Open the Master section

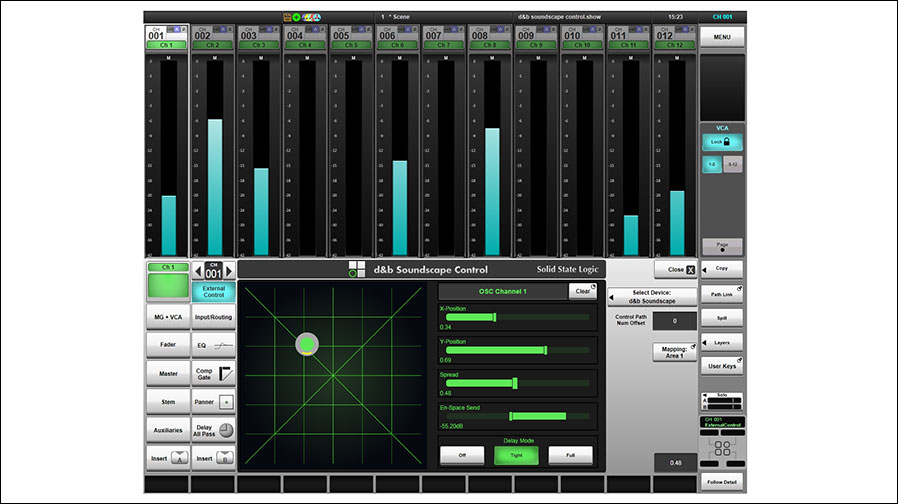pos(168,373)
